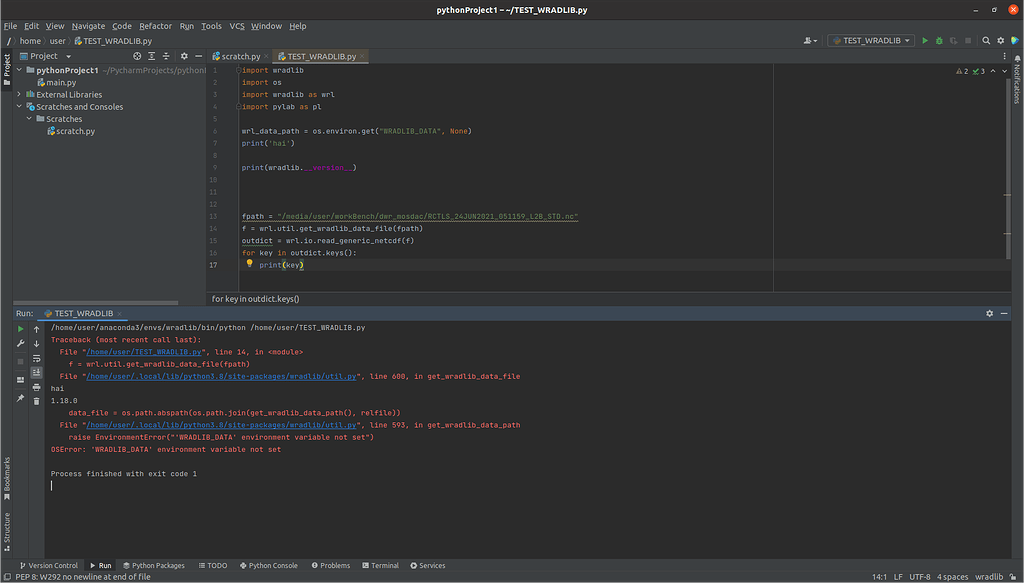1024x583 pixels.
Task: Run TEST_WRADLIB with the green play button
Action: pyautogui.click(x=925, y=41)
